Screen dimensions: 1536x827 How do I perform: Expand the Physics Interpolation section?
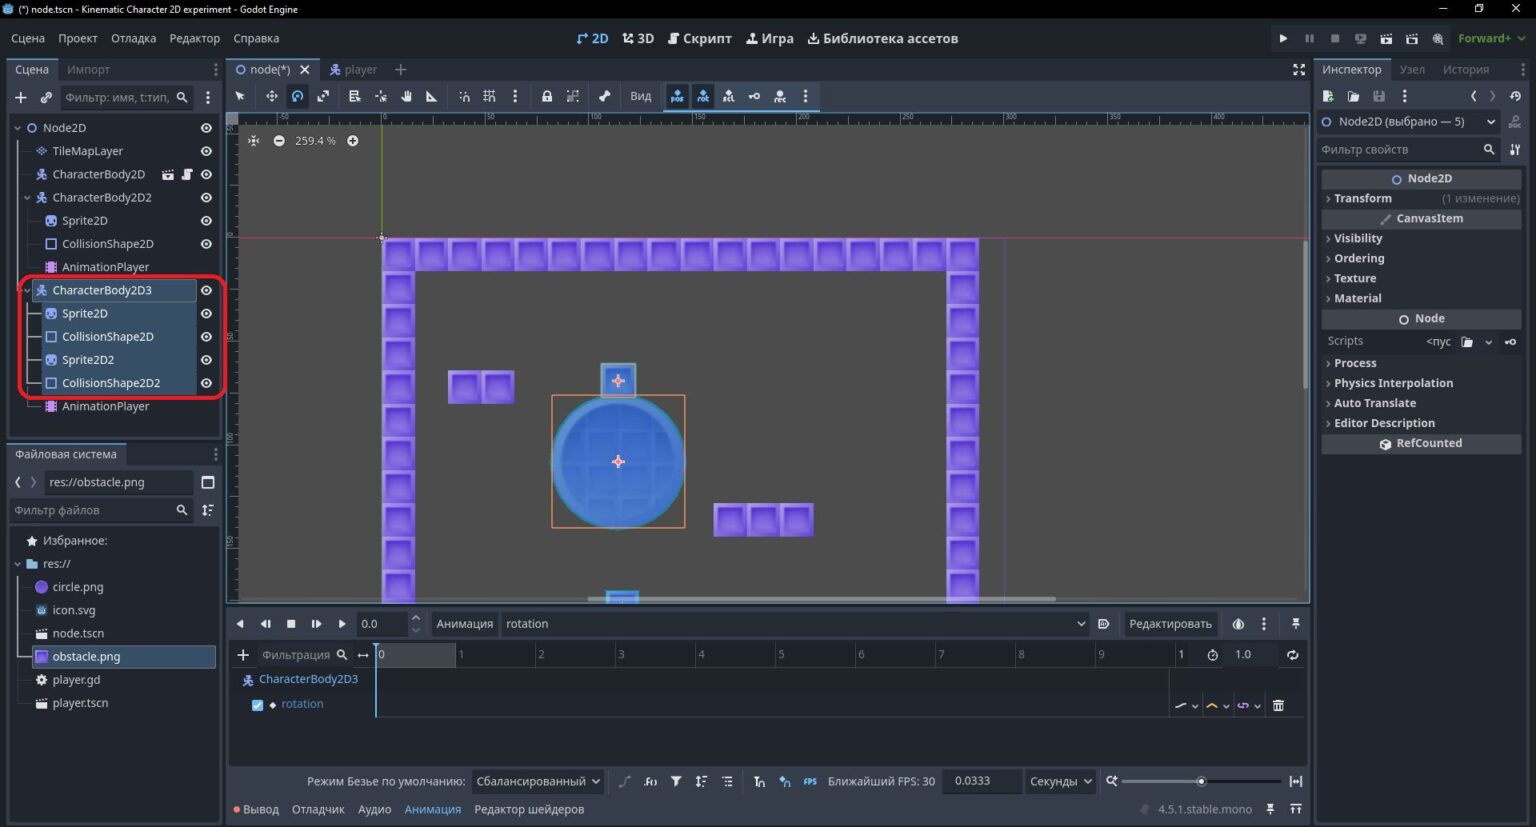(1421, 383)
